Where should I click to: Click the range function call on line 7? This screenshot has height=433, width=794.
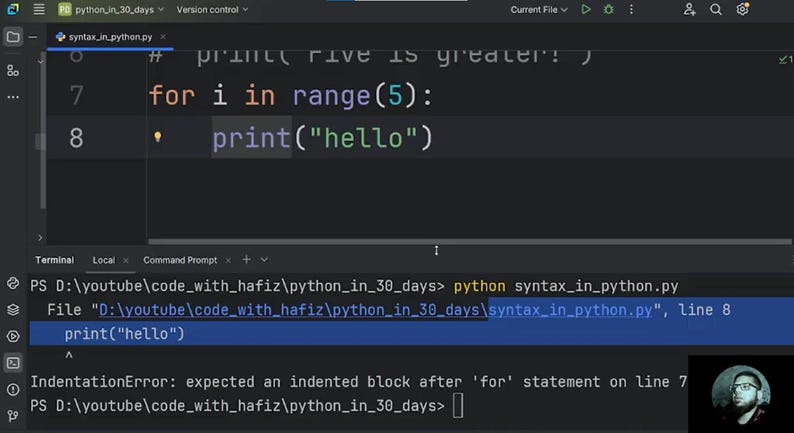pos(332,96)
